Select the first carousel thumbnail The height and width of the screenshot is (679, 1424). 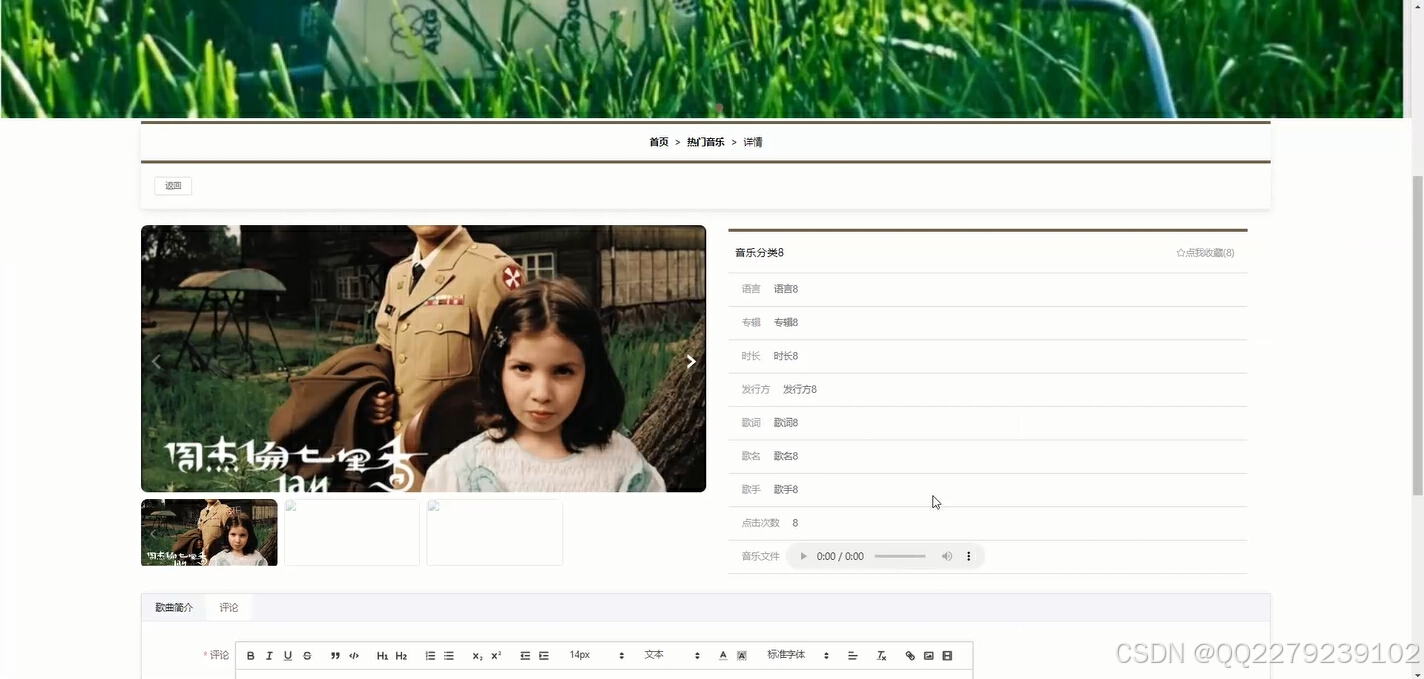209,532
